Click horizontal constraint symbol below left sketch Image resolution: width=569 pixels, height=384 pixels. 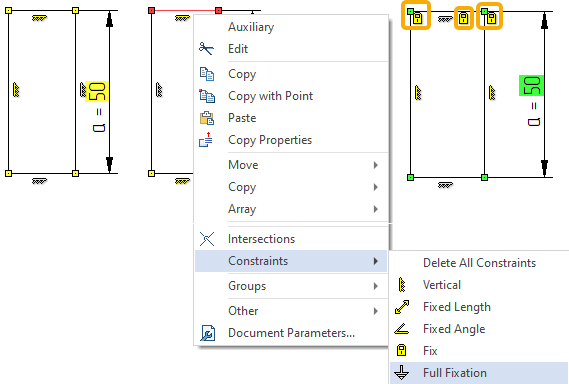[39, 181]
